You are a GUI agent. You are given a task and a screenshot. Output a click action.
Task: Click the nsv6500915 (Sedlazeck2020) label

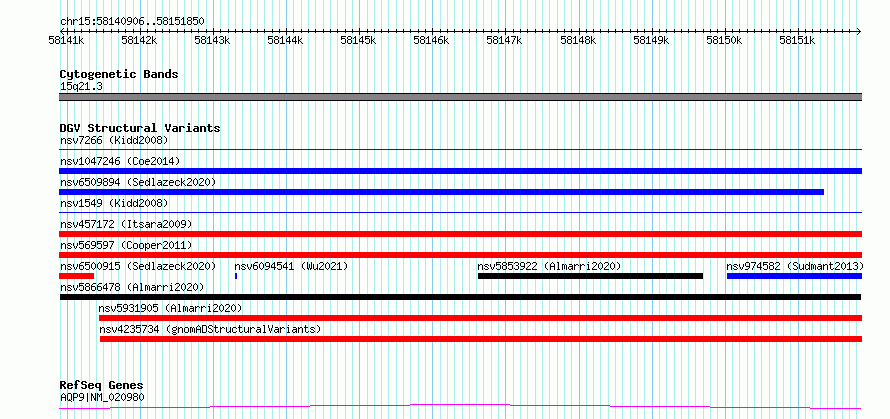click(x=138, y=266)
